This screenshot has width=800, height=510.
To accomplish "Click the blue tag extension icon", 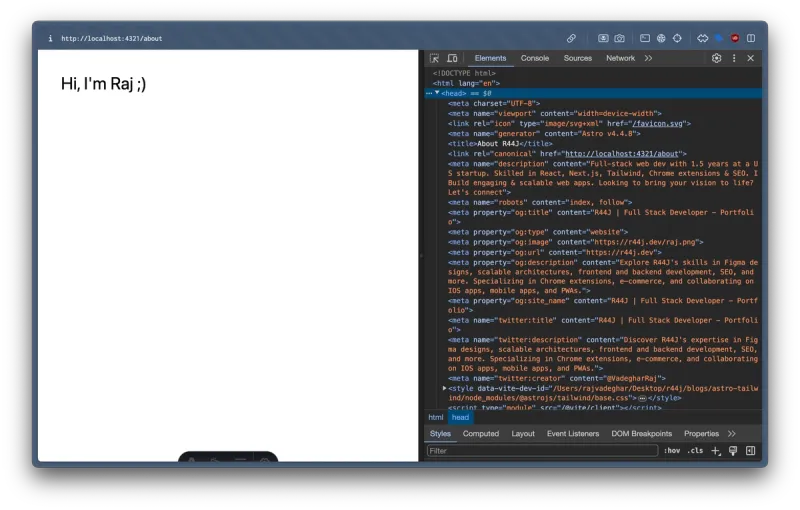I will (719, 38).
